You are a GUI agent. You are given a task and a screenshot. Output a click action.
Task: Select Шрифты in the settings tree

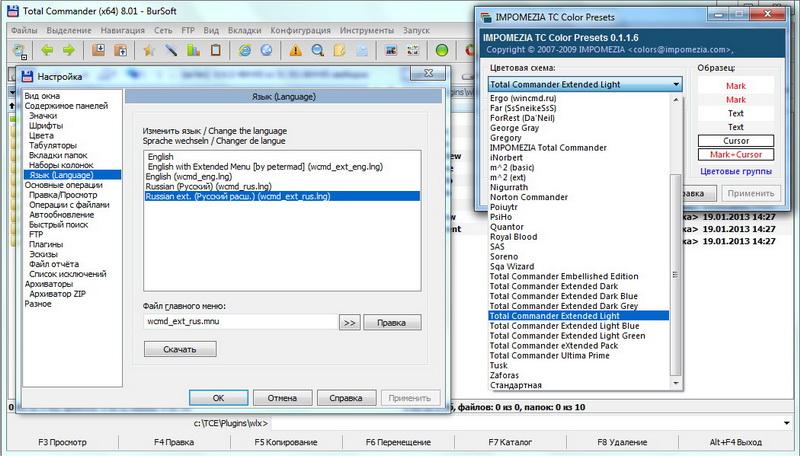[x=46, y=125]
